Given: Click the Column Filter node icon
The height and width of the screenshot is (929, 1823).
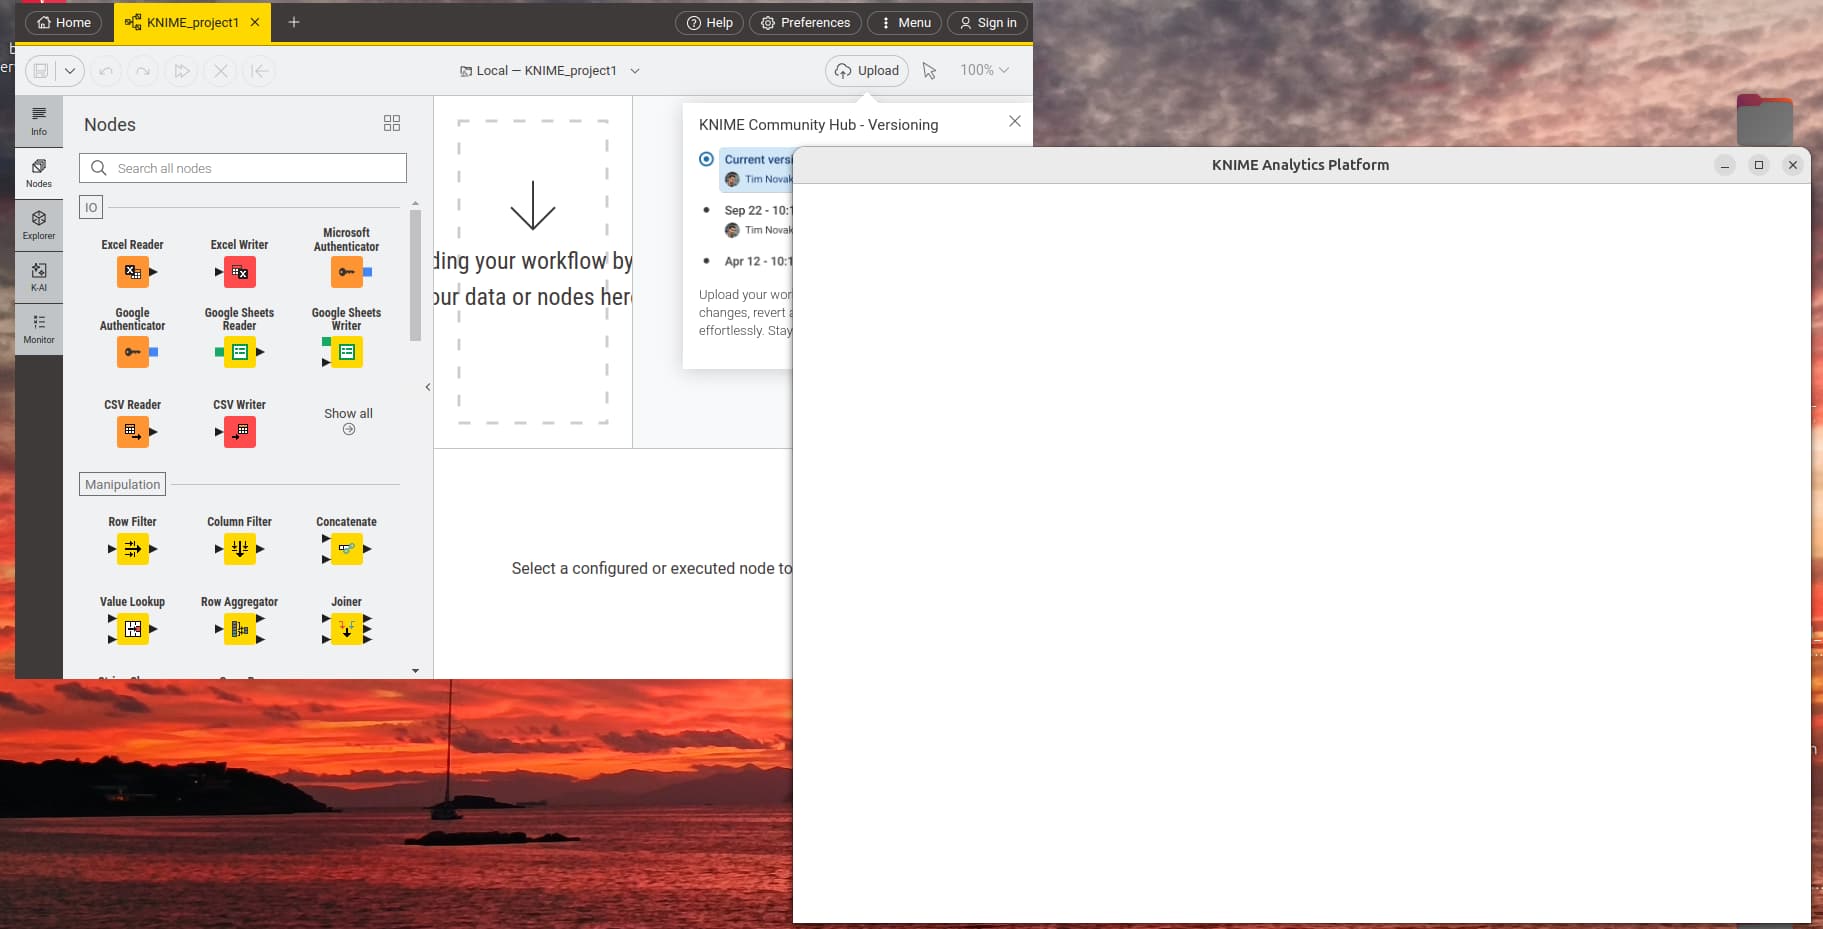Looking at the screenshot, I should pos(240,549).
